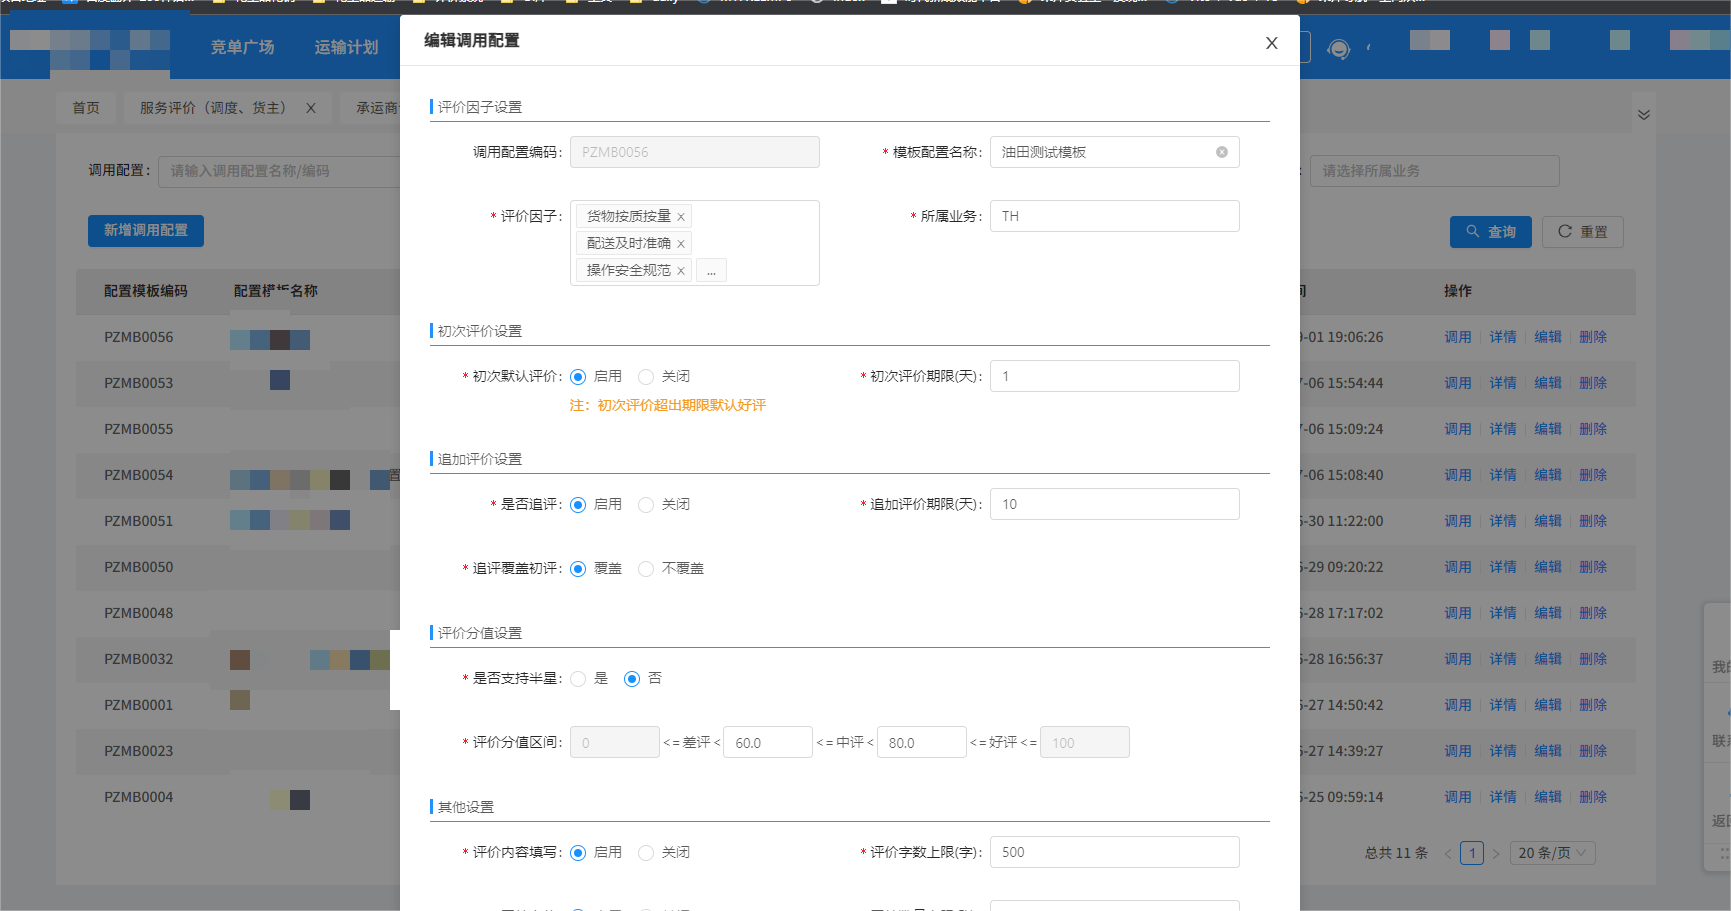Remove the 操作安全规范 factor tag
The width and height of the screenshot is (1731, 911).
(681, 271)
